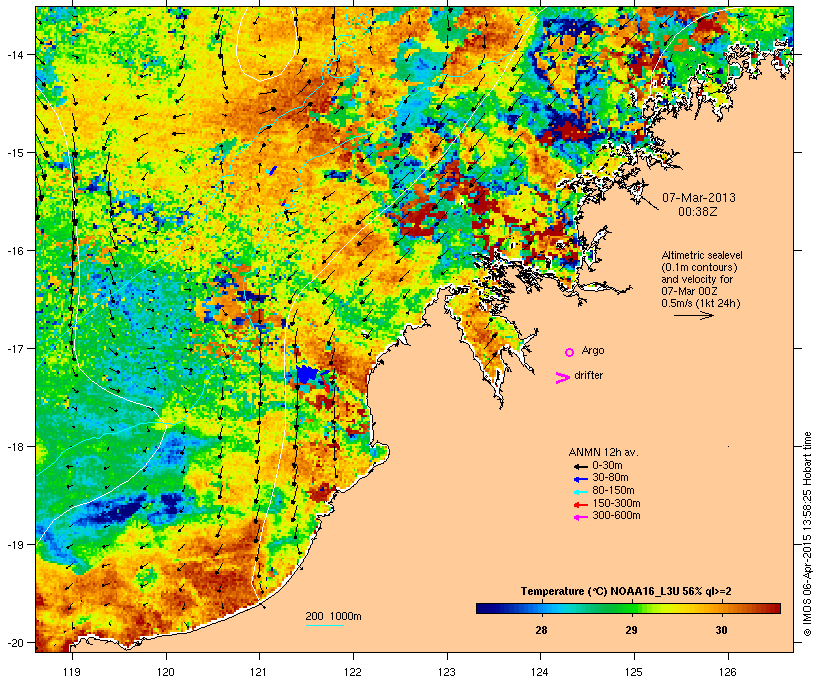
Task: Click the 124 longitude axis label
Action: point(541,672)
